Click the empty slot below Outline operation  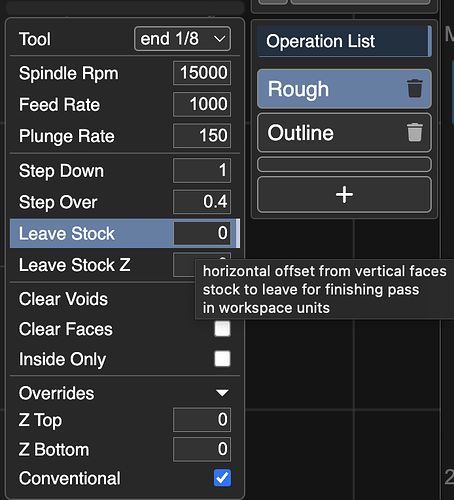point(344,165)
